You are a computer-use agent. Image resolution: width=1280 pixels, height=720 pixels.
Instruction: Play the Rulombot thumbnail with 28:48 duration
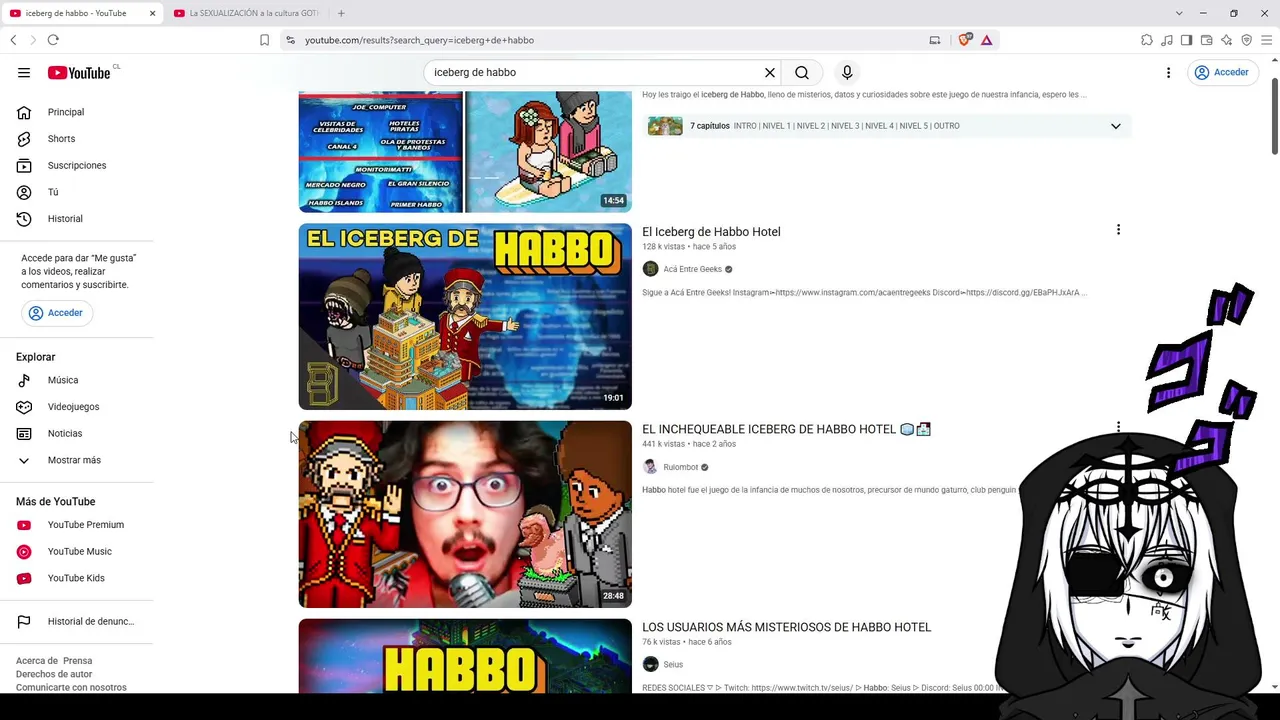coord(465,514)
